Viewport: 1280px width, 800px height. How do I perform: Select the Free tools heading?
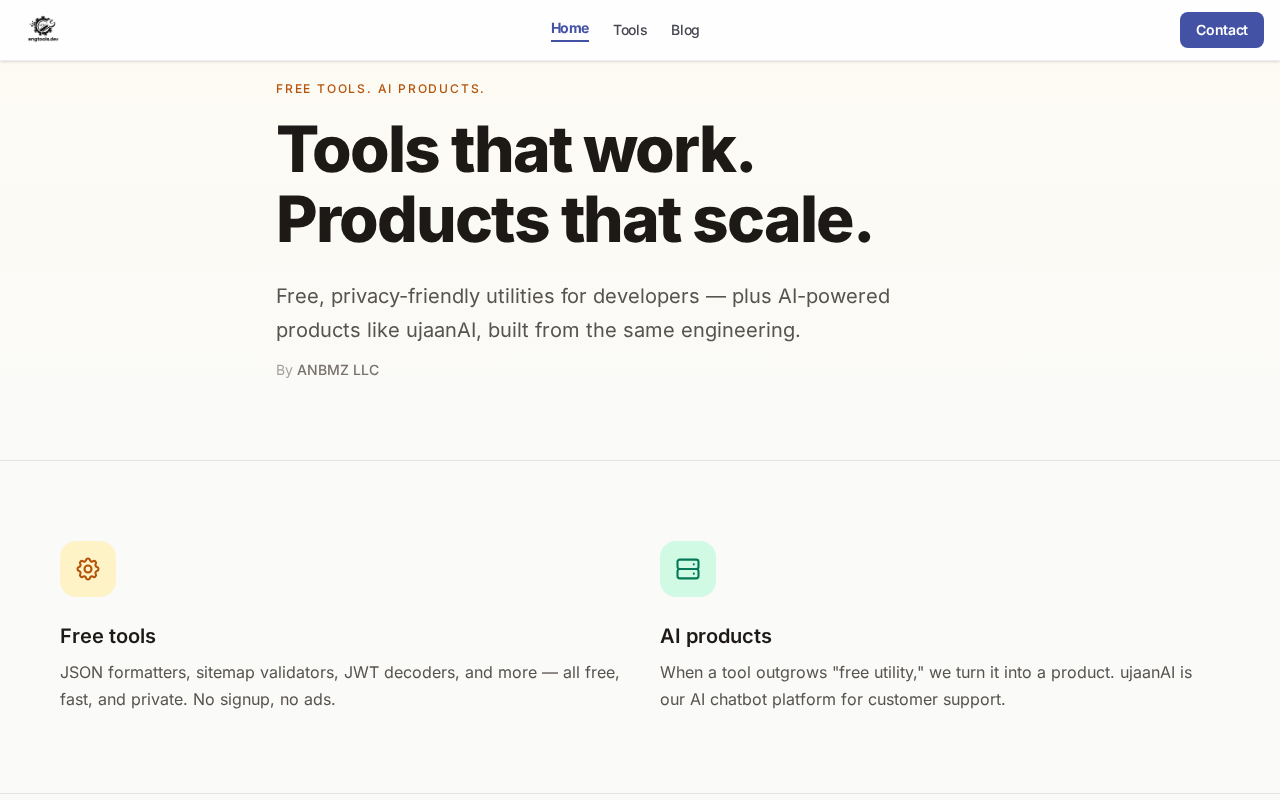point(108,636)
